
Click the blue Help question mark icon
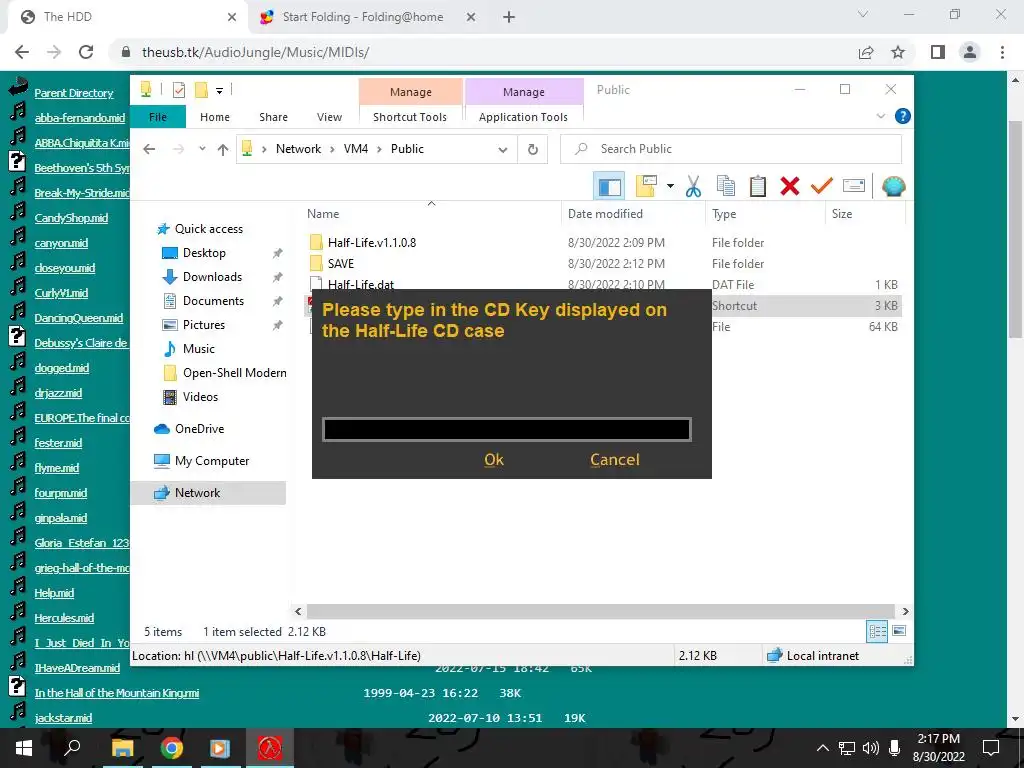point(903,116)
